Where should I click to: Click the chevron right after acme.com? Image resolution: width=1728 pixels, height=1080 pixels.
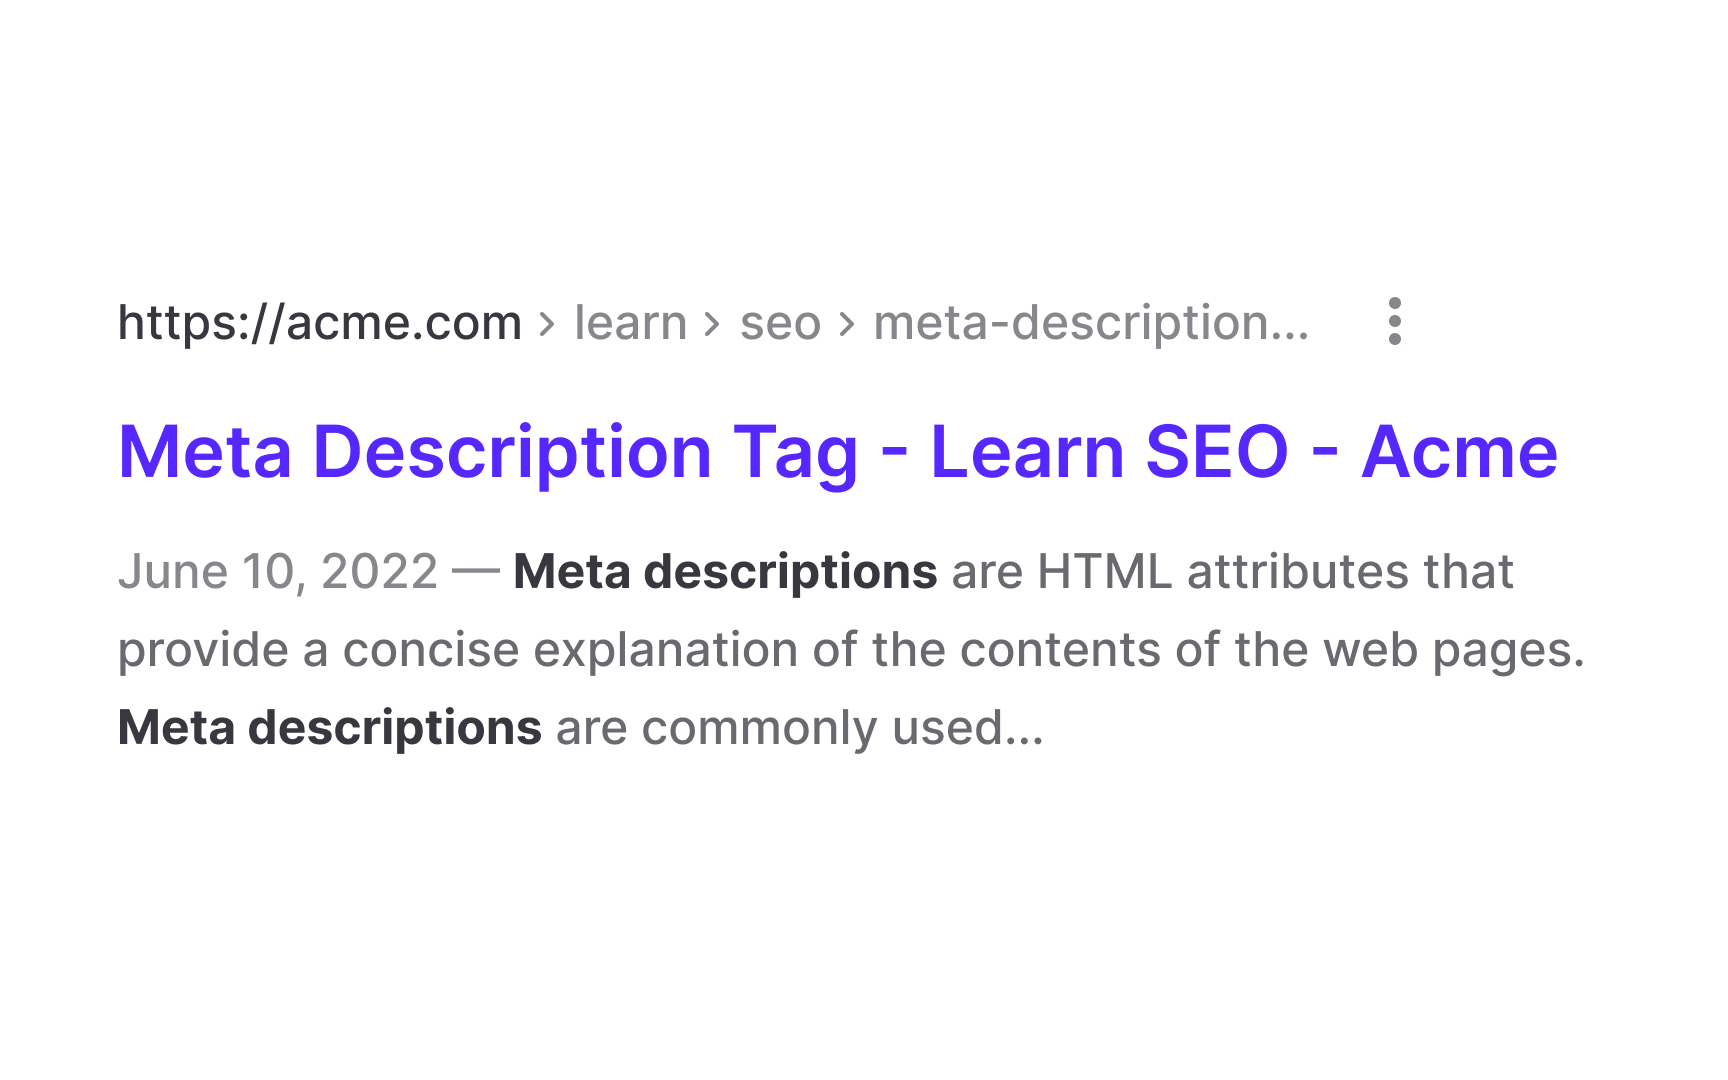pyautogui.click(x=547, y=323)
